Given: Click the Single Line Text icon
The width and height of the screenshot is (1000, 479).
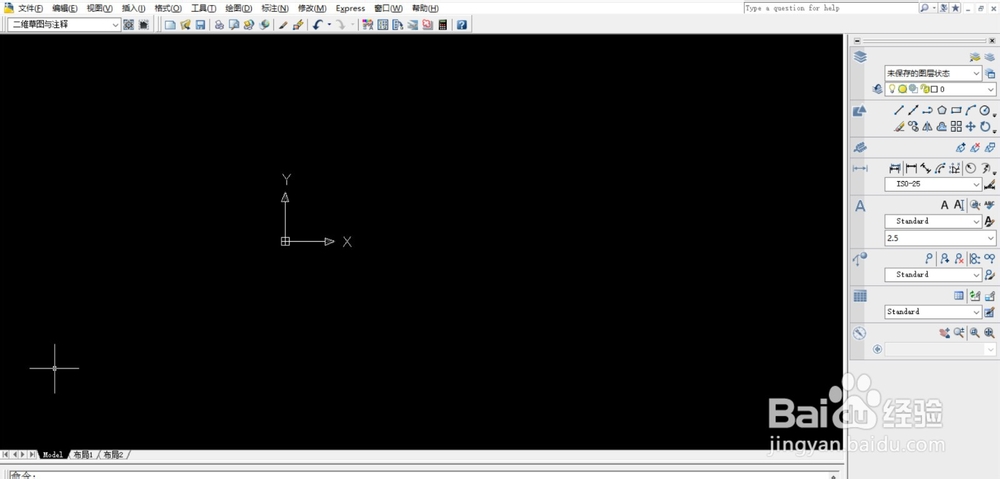Looking at the screenshot, I should 959,205.
